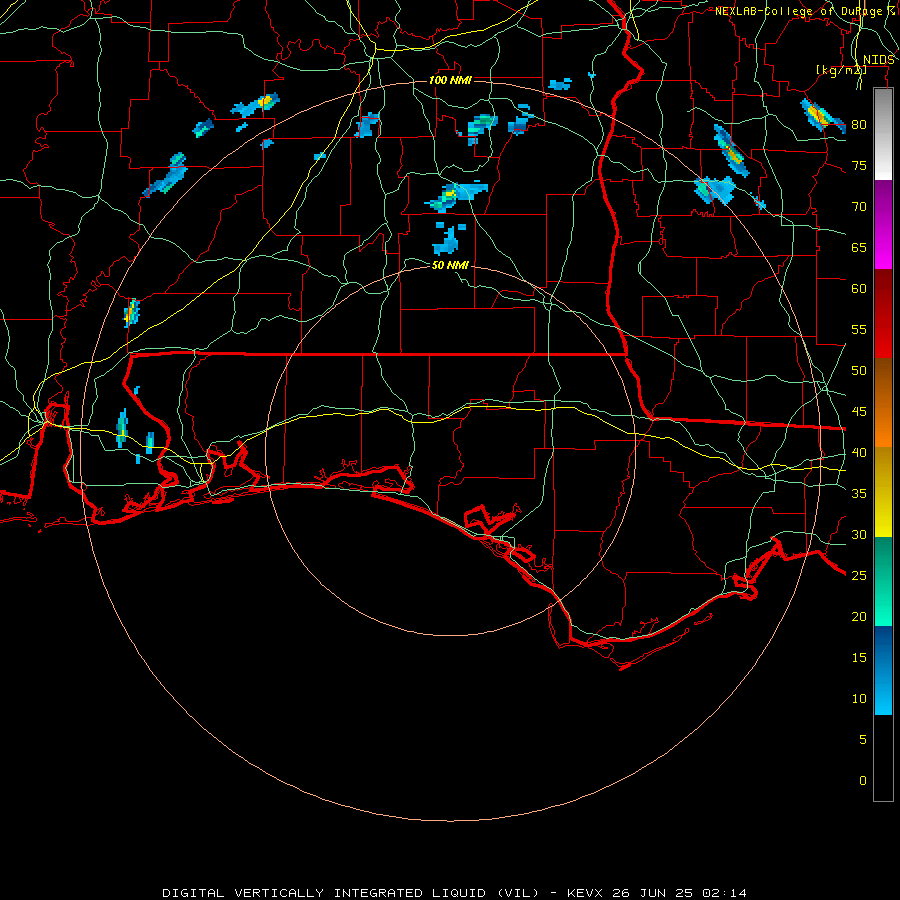Select the legend value "35"
The height and width of the screenshot is (900, 900).
click(859, 494)
